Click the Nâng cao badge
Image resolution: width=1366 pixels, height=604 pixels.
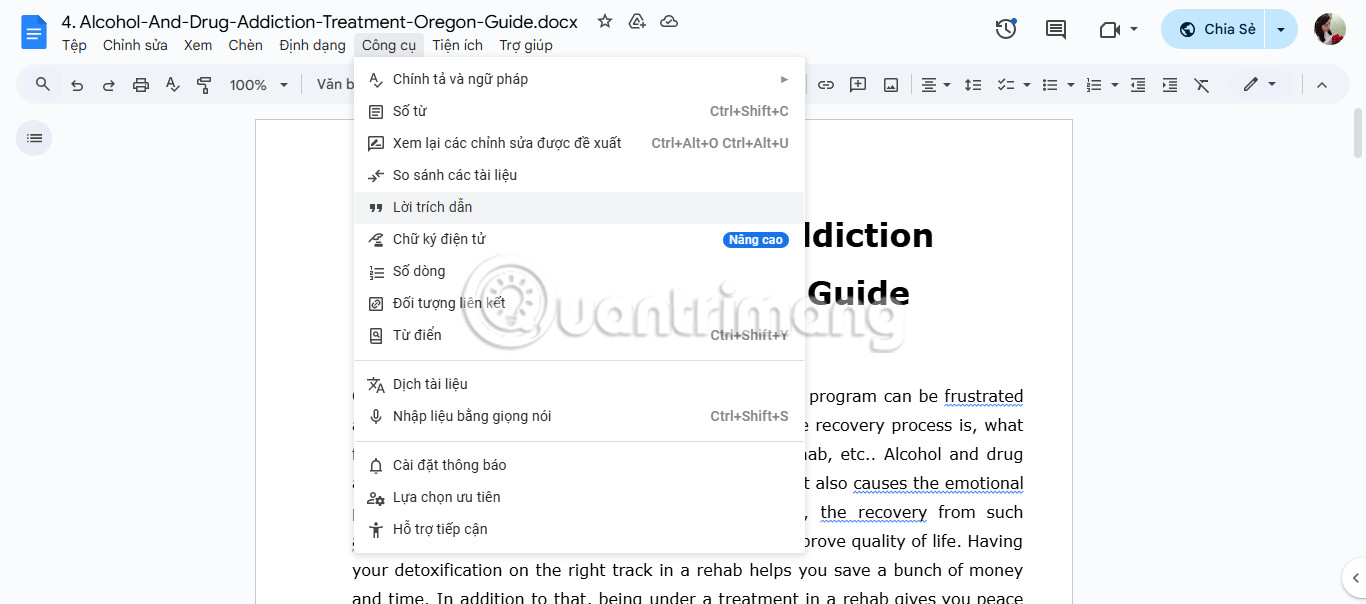pos(755,239)
